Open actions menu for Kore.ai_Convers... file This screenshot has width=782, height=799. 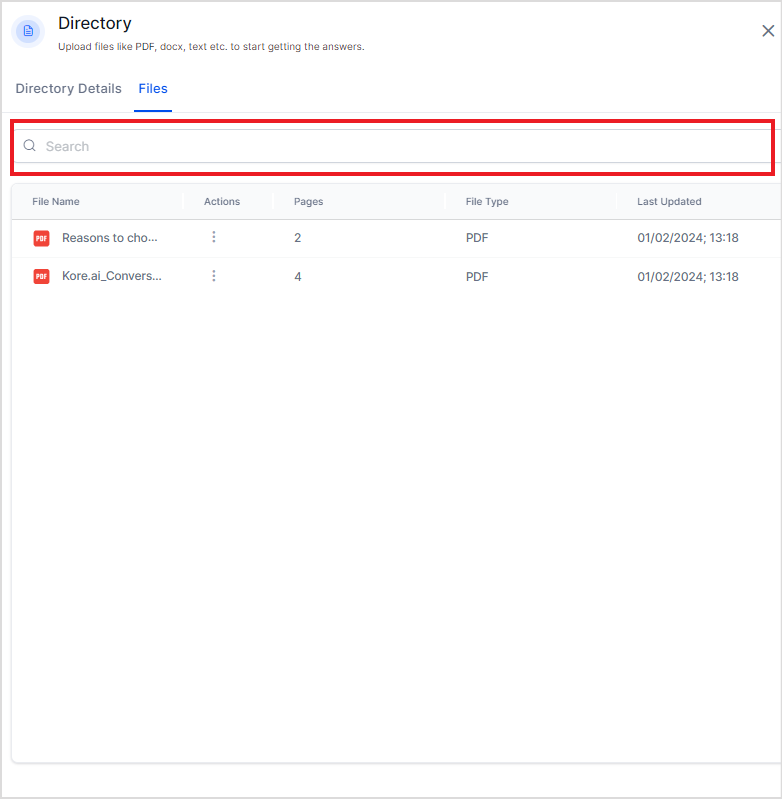pyautogui.click(x=213, y=276)
